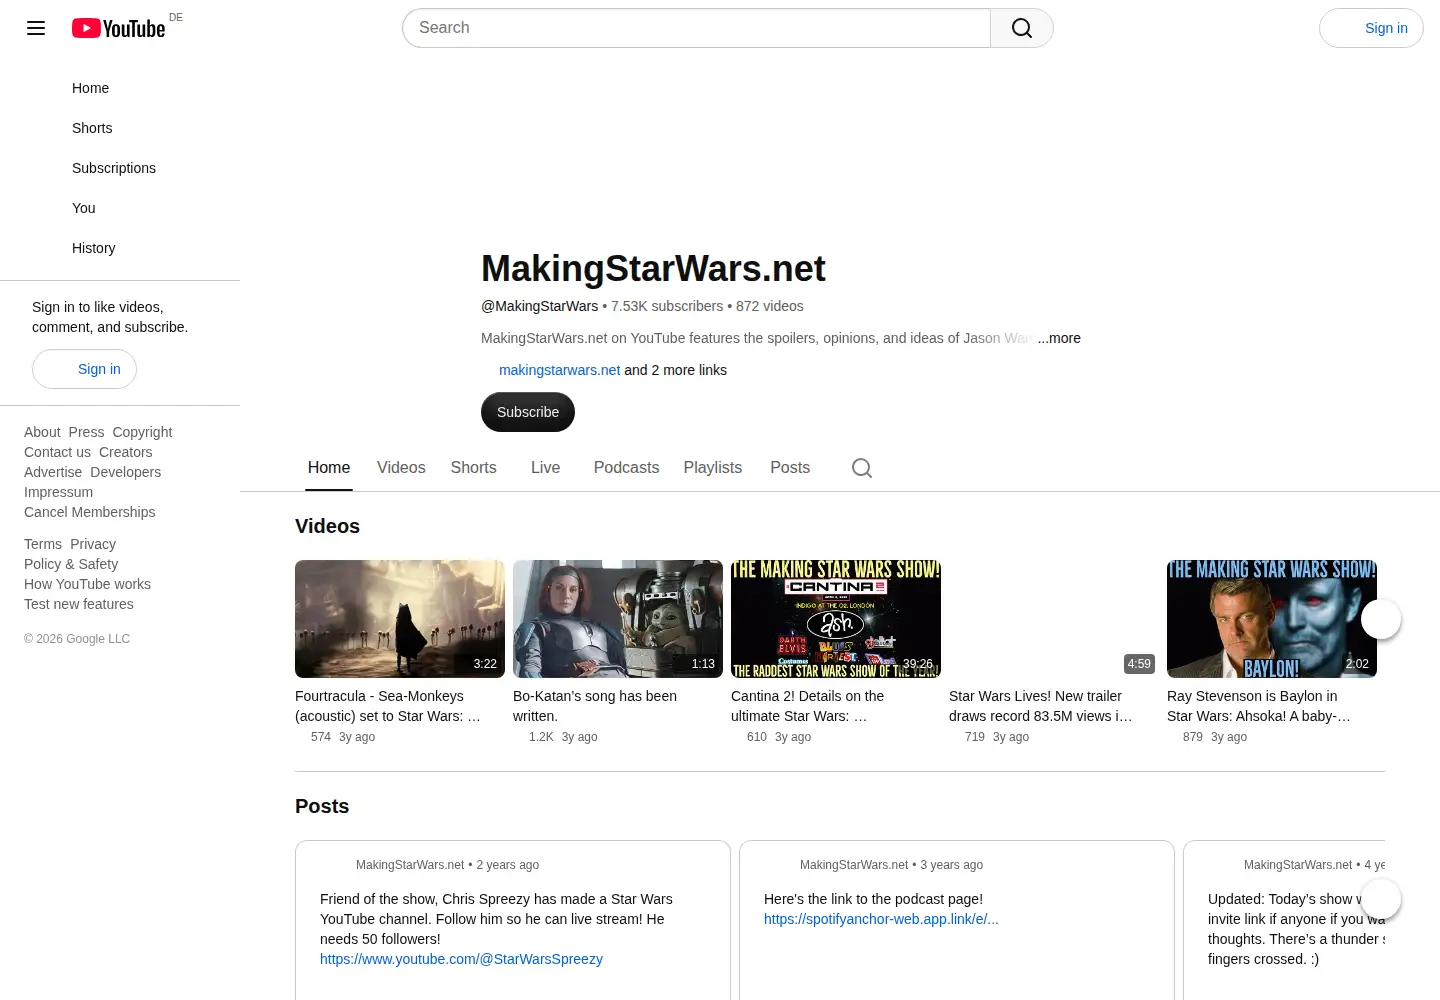1440x1000 pixels.
Task: Open History in sidebar
Action: pyautogui.click(x=120, y=248)
